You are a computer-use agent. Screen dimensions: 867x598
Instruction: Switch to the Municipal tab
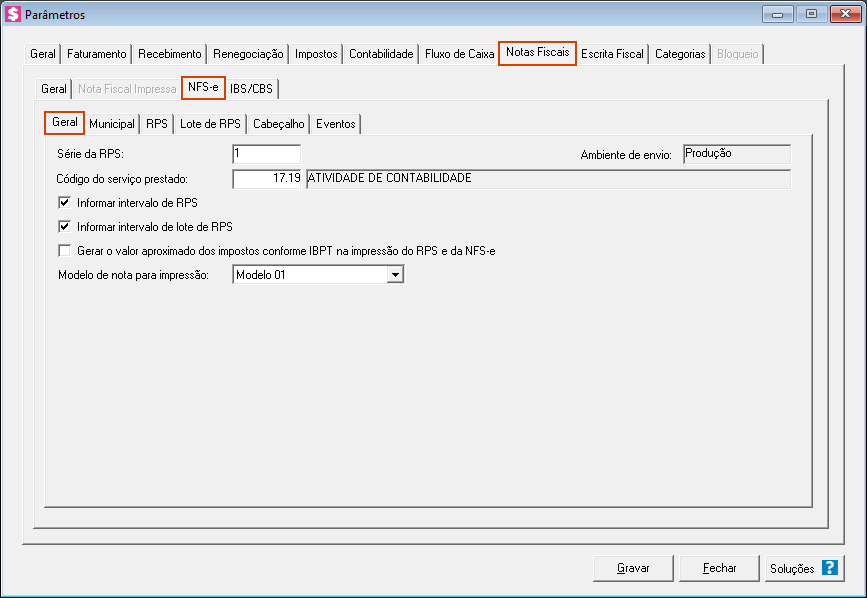tap(111, 124)
